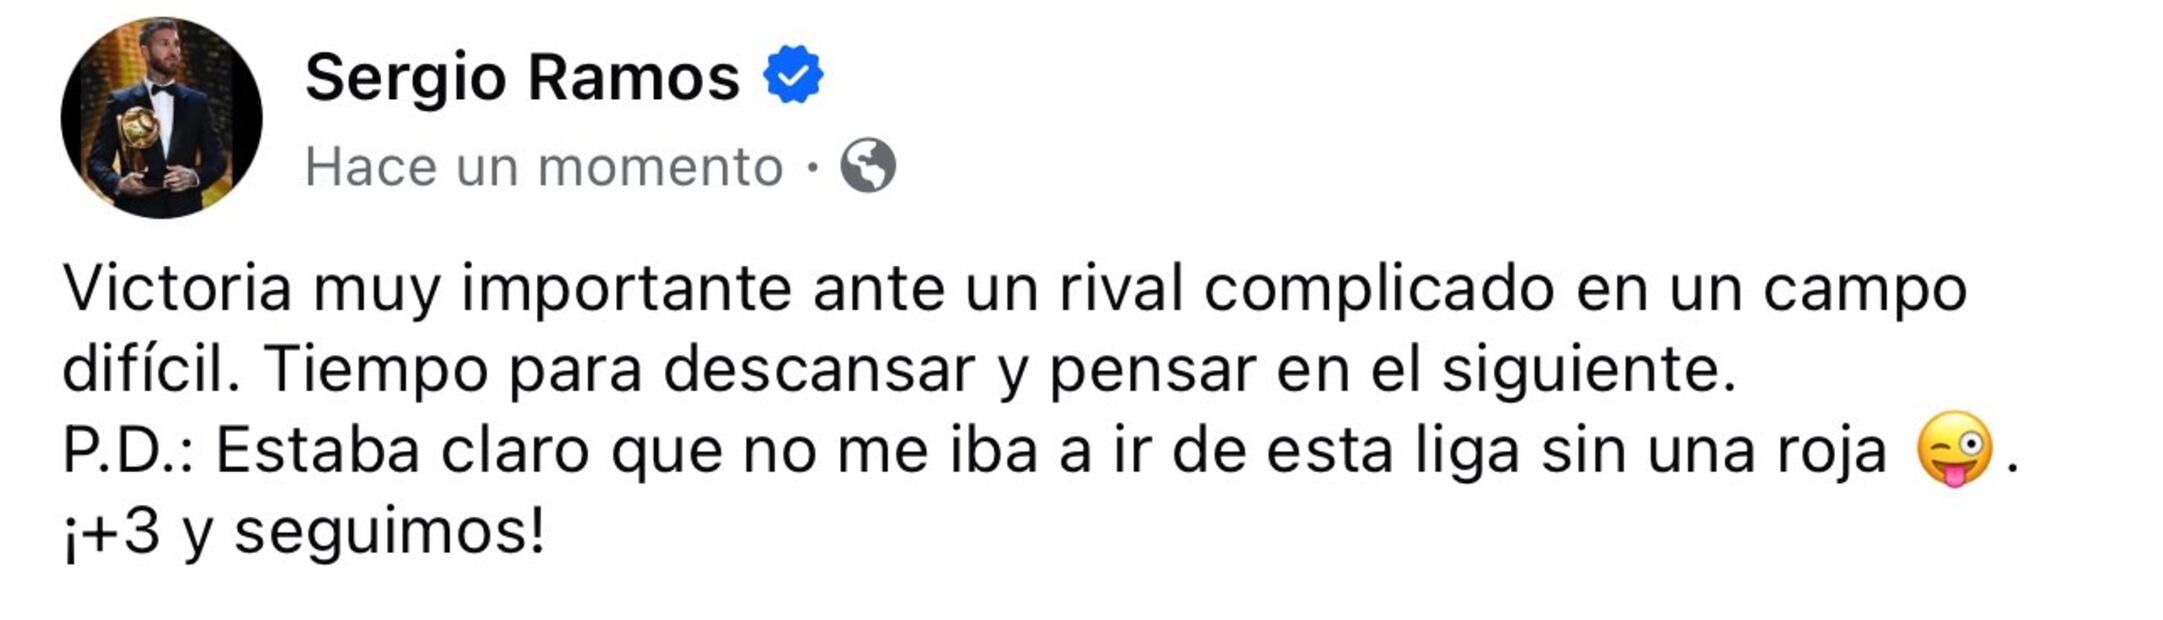This screenshot has width=2163, height=620.
Task: Click the Sergio Ramos profile picture
Action: pos(161,117)
